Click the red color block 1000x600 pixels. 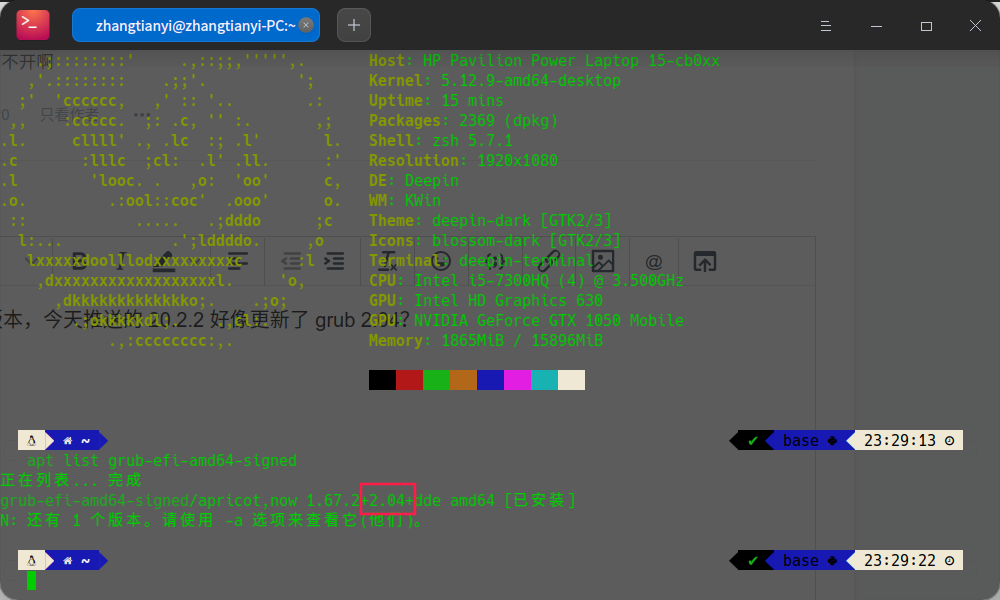point(409,380)
